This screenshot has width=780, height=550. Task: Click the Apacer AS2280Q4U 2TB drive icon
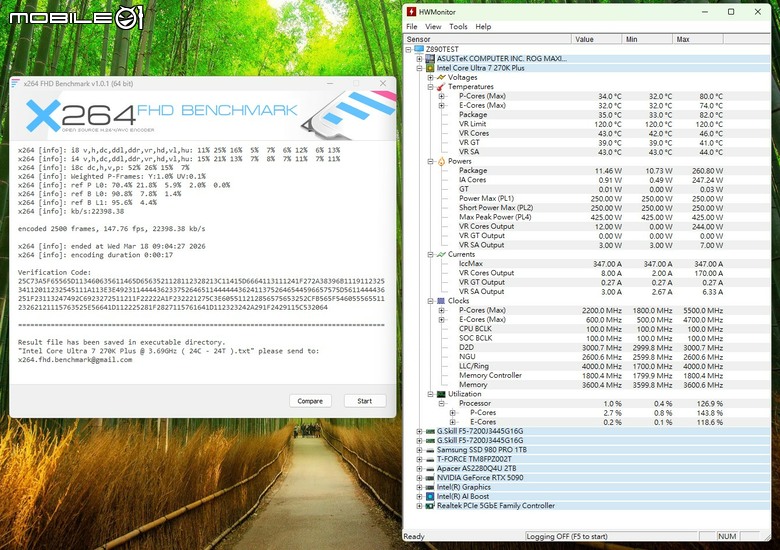tap(430, 468)
